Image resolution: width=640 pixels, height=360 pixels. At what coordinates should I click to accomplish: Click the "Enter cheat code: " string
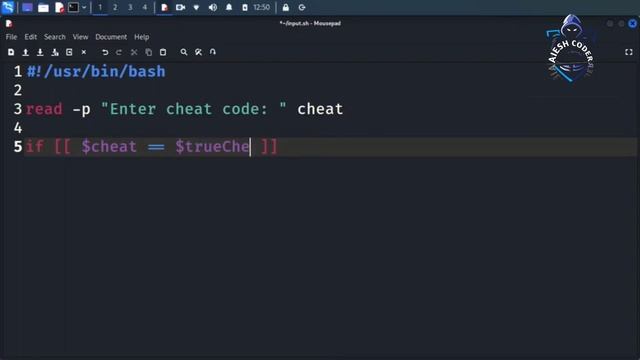(194, 109)
